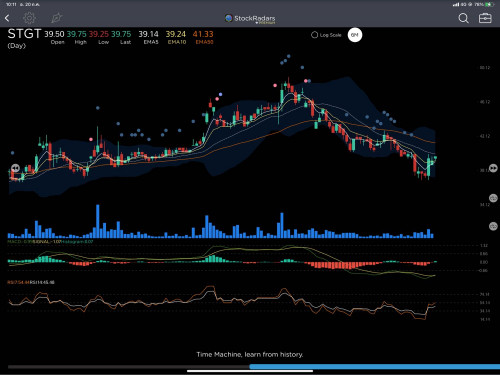500x375 pixels.
Task: Open the briefcase portfolio icon
Action: pyautogui.click(x=485, y=18)
